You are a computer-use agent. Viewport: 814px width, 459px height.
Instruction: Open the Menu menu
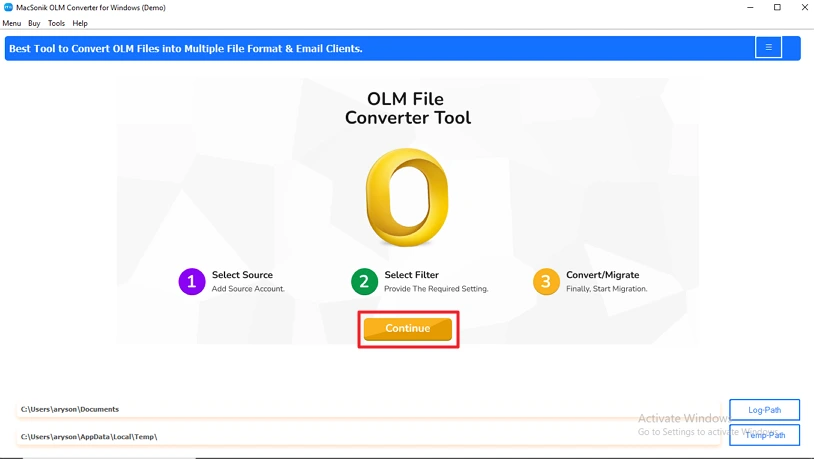pos(11,23)
